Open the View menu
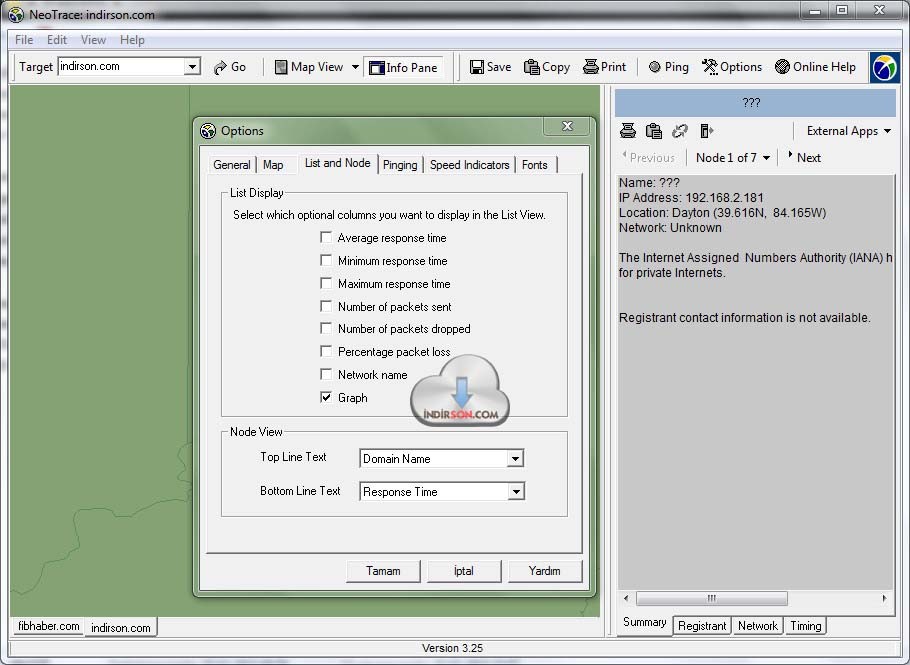 click(x=93, y=40)
